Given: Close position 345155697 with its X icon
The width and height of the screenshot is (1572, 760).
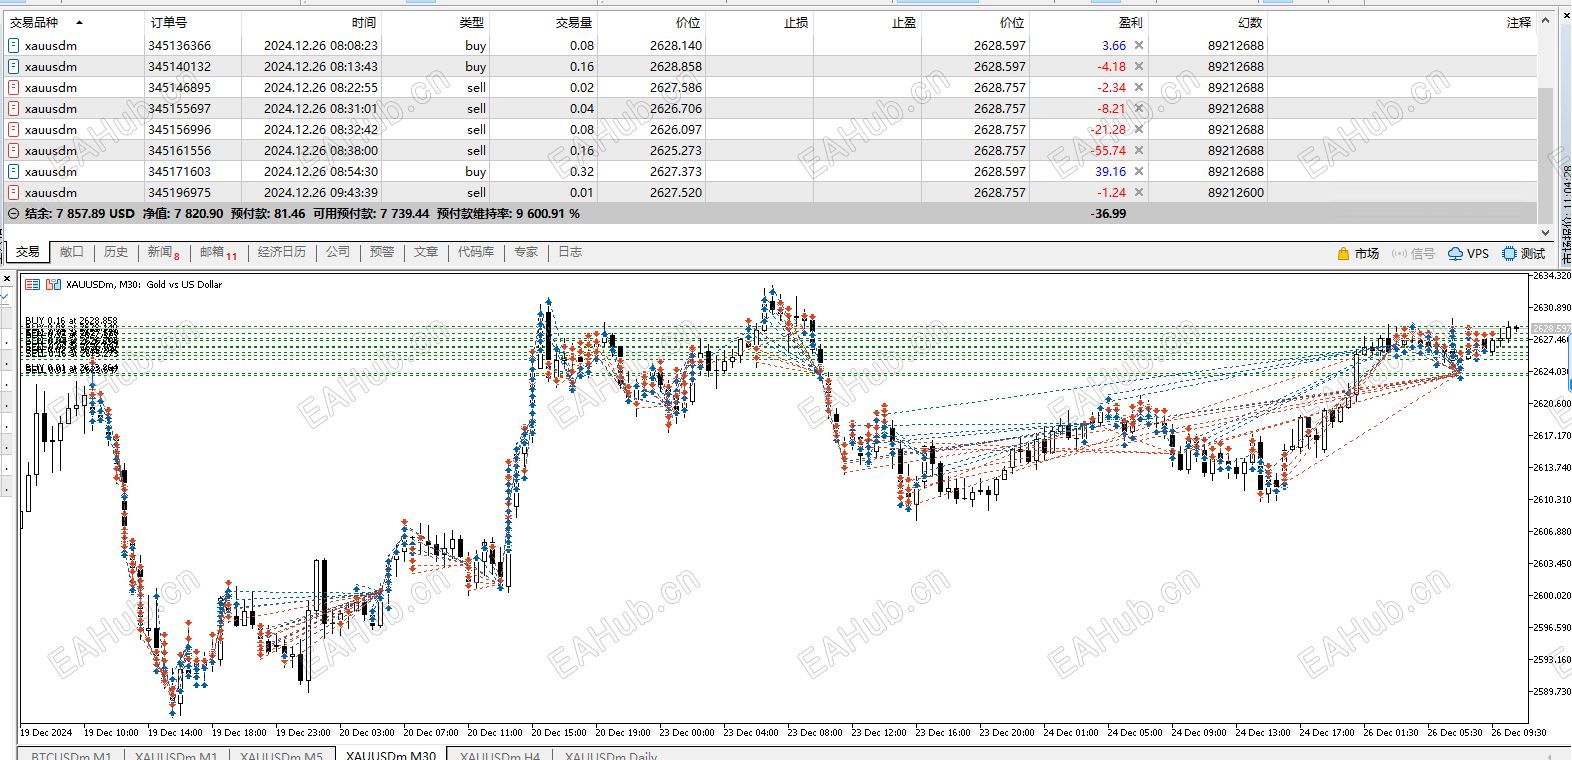Looking at the screenshot, I should tap(1139, 108).
